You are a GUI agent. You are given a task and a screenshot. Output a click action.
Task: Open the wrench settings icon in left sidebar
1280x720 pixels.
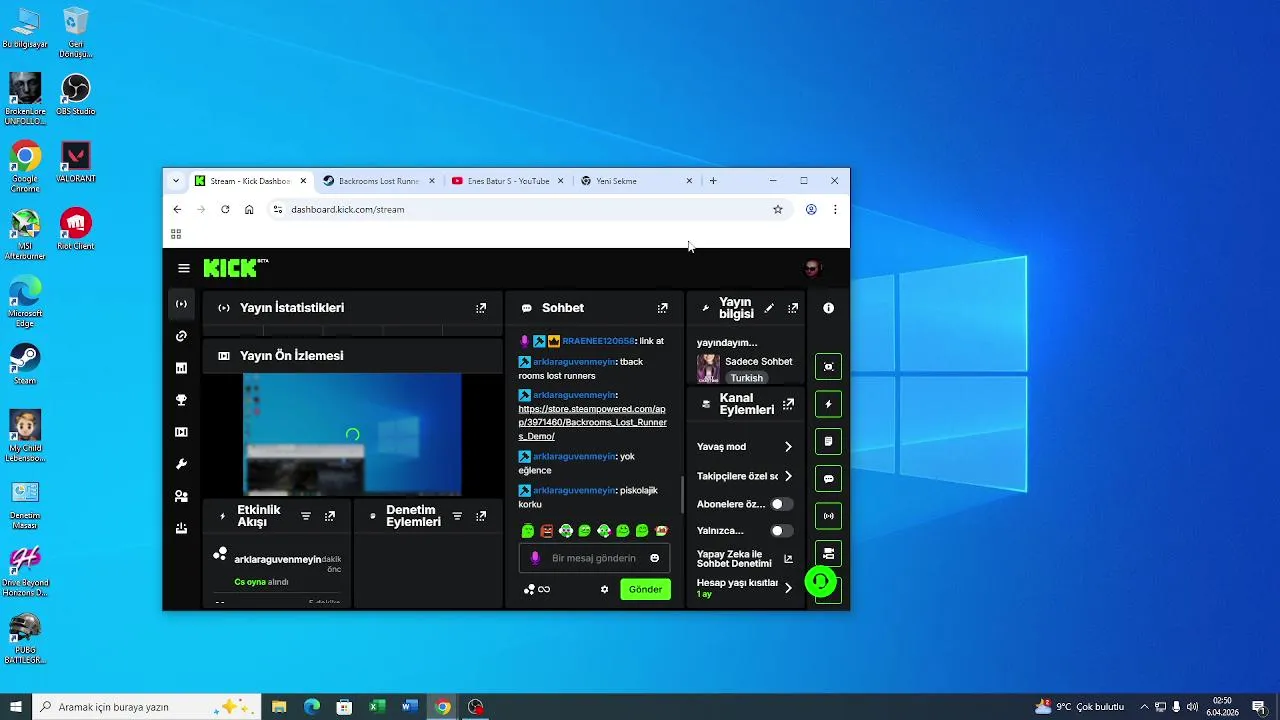click(x=181, y=464)
